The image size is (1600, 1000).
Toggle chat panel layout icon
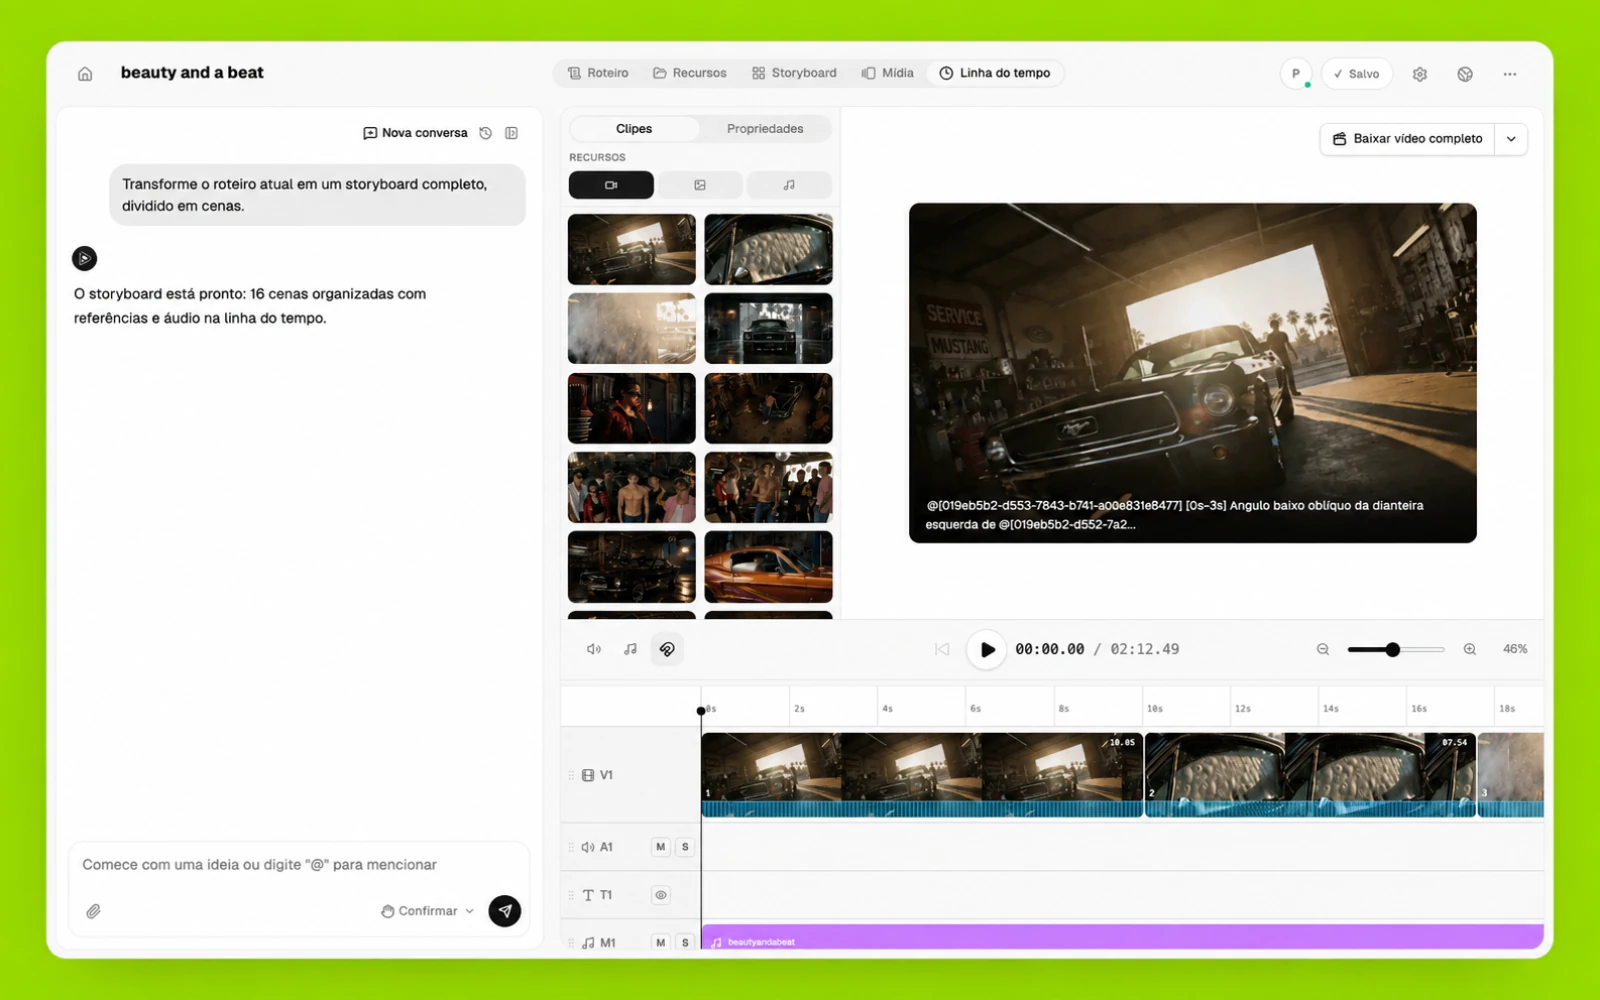(512, 133)
